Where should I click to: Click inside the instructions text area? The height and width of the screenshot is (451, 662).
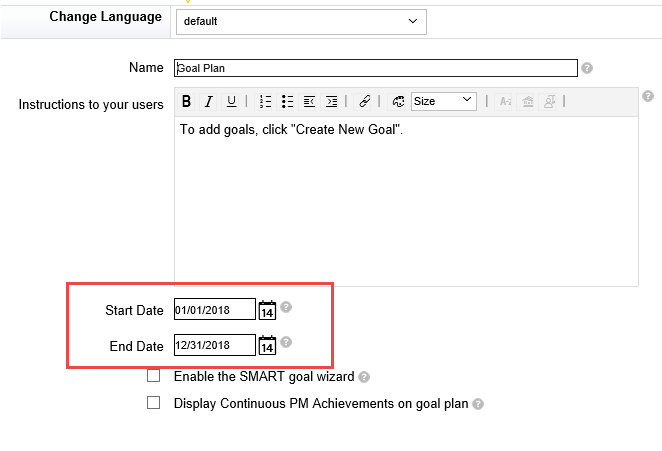click(406, 201)
